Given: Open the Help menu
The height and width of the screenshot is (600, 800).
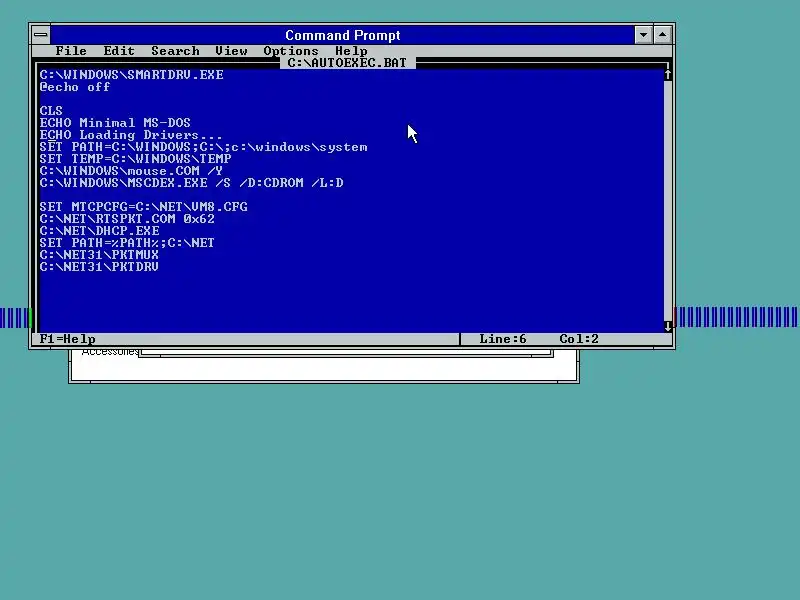Looking at the screenshot, I should point(351,51).
